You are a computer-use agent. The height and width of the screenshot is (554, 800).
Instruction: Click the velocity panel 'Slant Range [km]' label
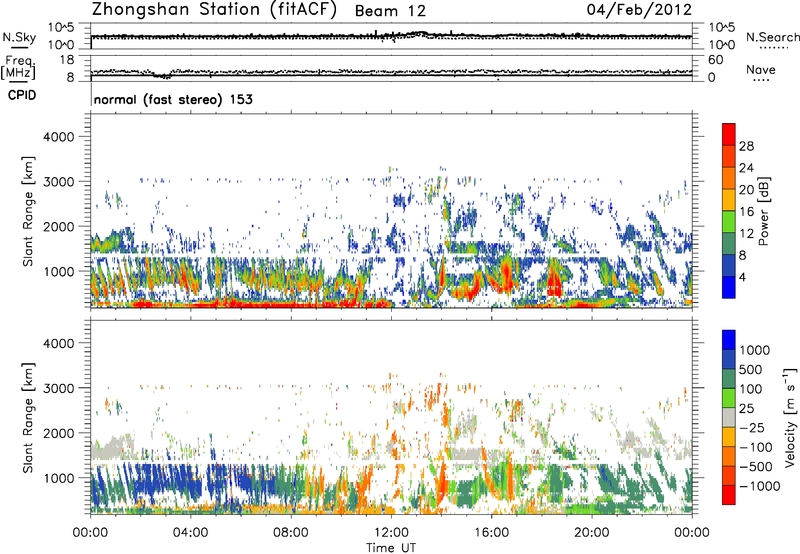click(x=28, y=417)
